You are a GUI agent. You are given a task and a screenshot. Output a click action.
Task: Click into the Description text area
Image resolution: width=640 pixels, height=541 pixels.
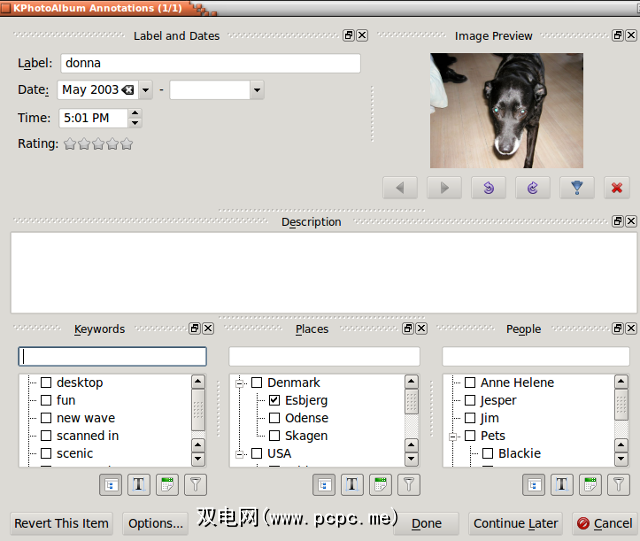pos(323,272)
